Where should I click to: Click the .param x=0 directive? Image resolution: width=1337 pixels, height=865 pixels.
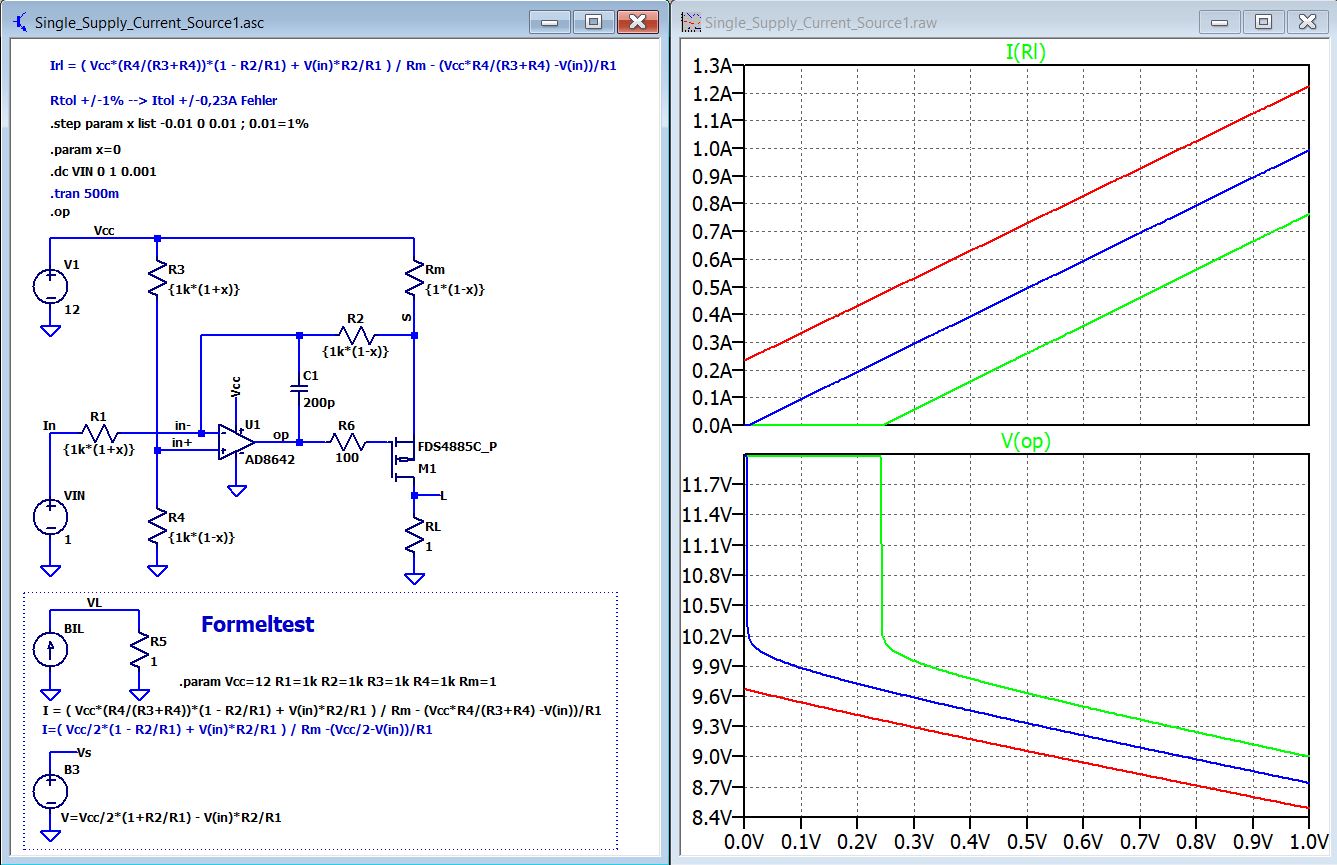84,149
